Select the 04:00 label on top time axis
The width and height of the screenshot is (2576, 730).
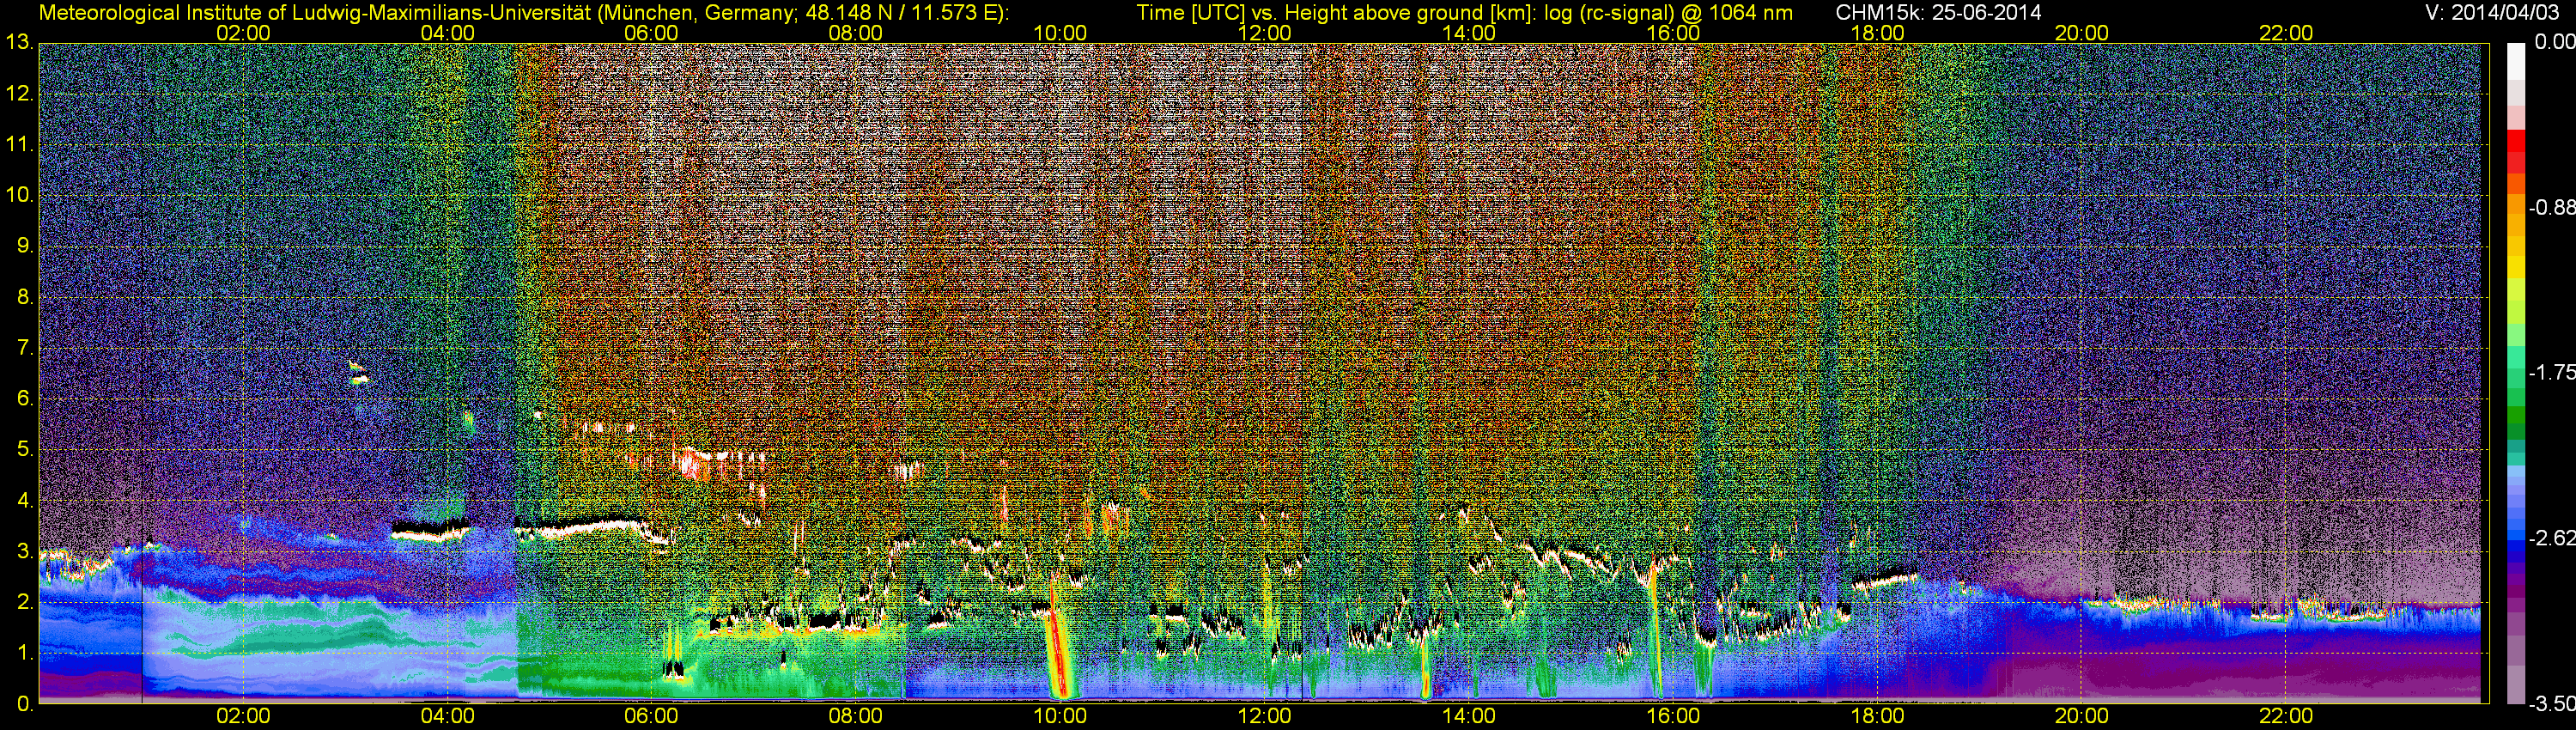click(447, 33)
